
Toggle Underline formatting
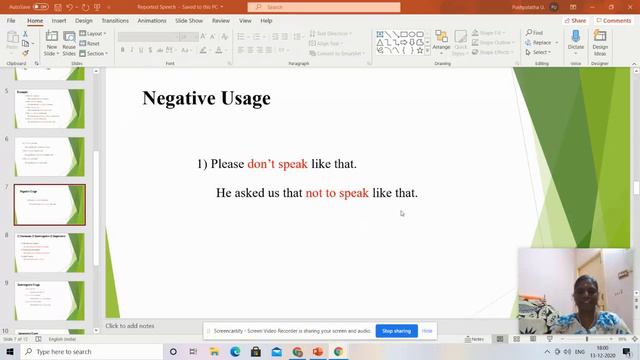coord(141,50)
